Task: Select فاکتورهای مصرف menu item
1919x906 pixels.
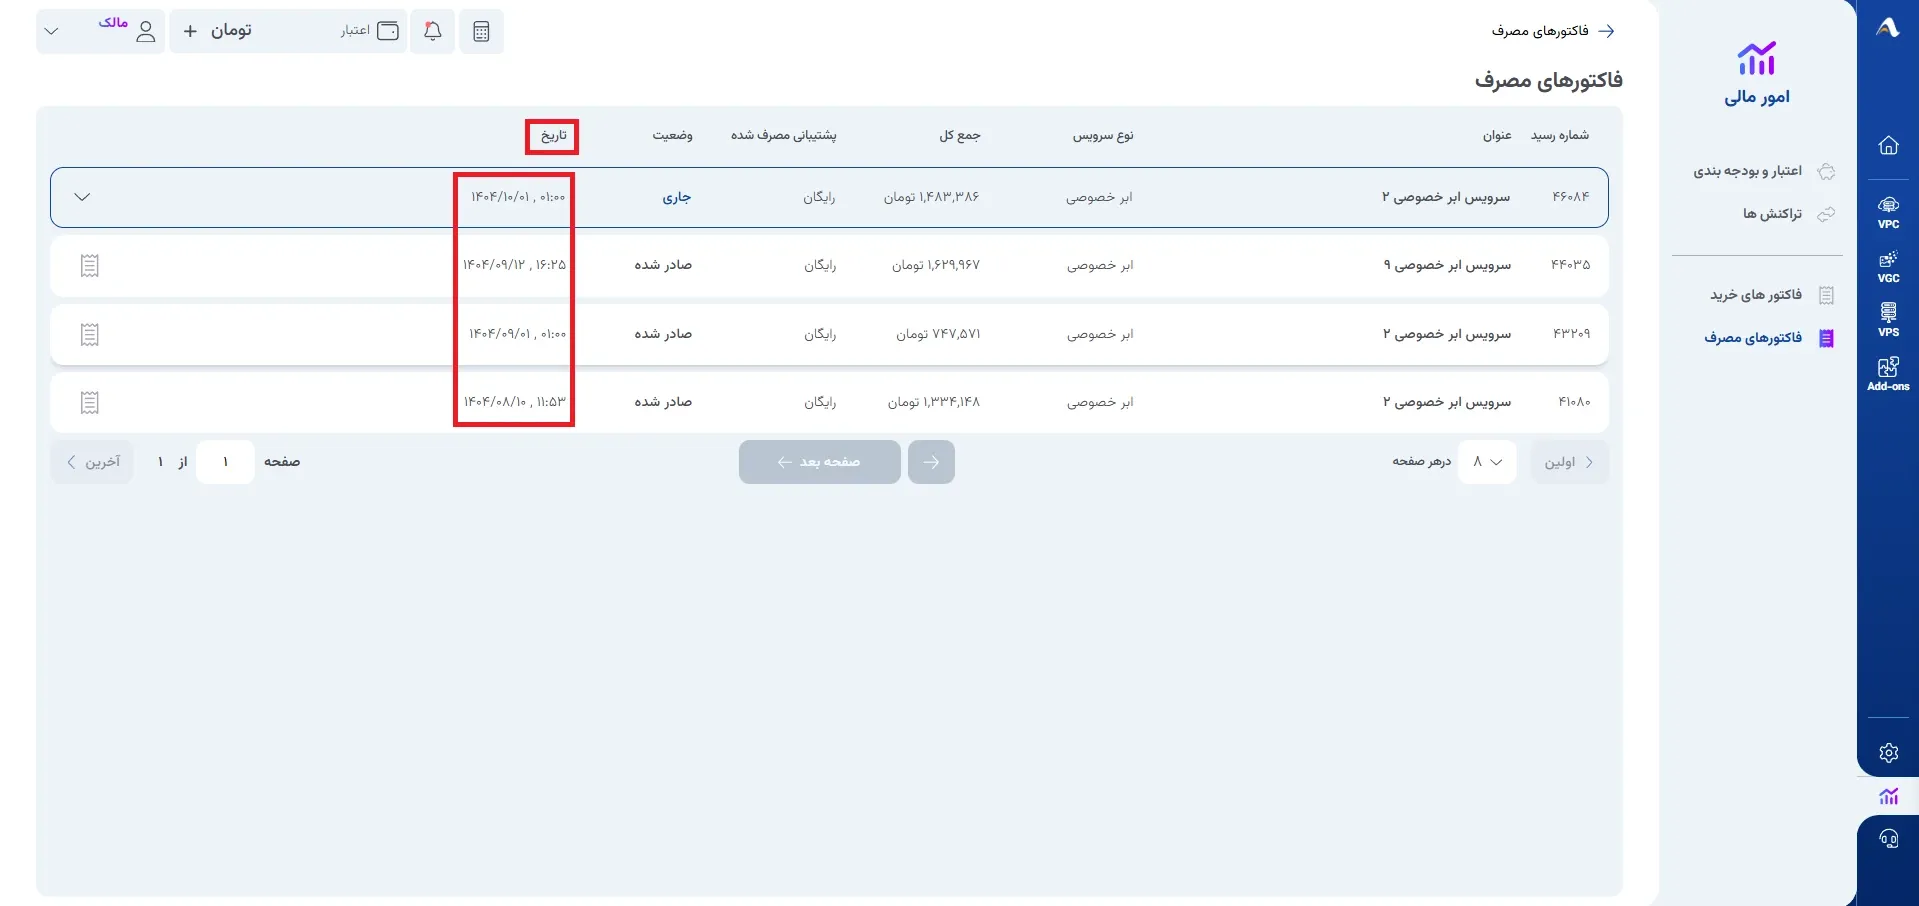Action: (x=1769, y=338)
